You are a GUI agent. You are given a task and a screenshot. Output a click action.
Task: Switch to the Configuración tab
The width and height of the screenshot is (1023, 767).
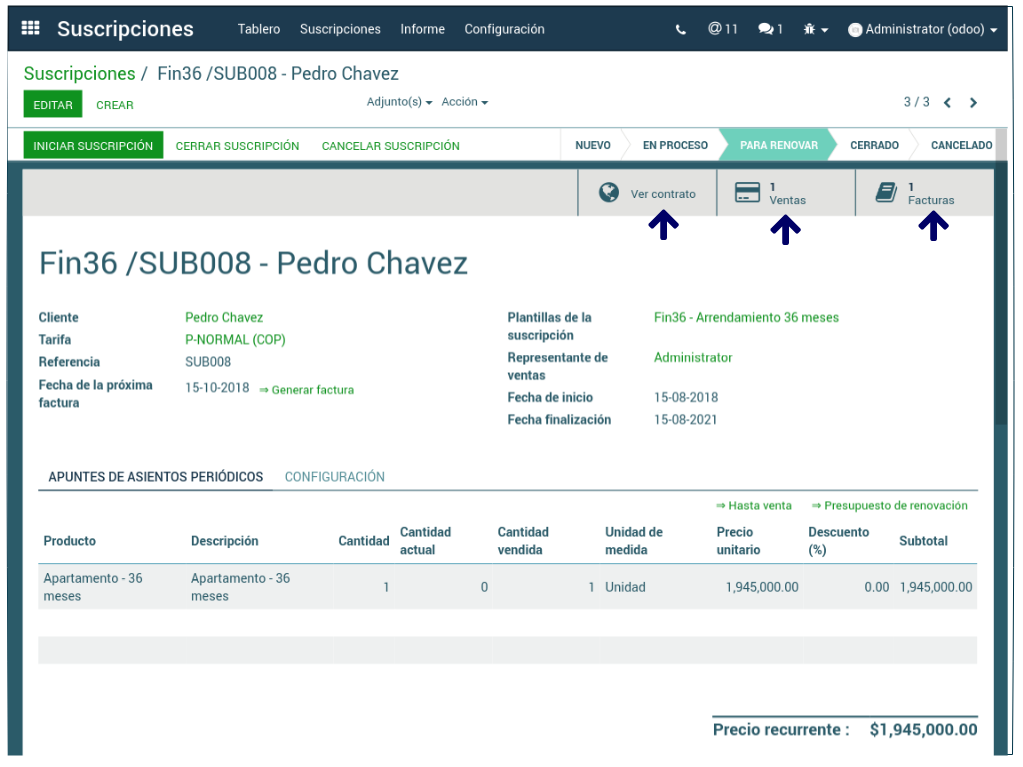pyautogui.click(x=334, y=477)
